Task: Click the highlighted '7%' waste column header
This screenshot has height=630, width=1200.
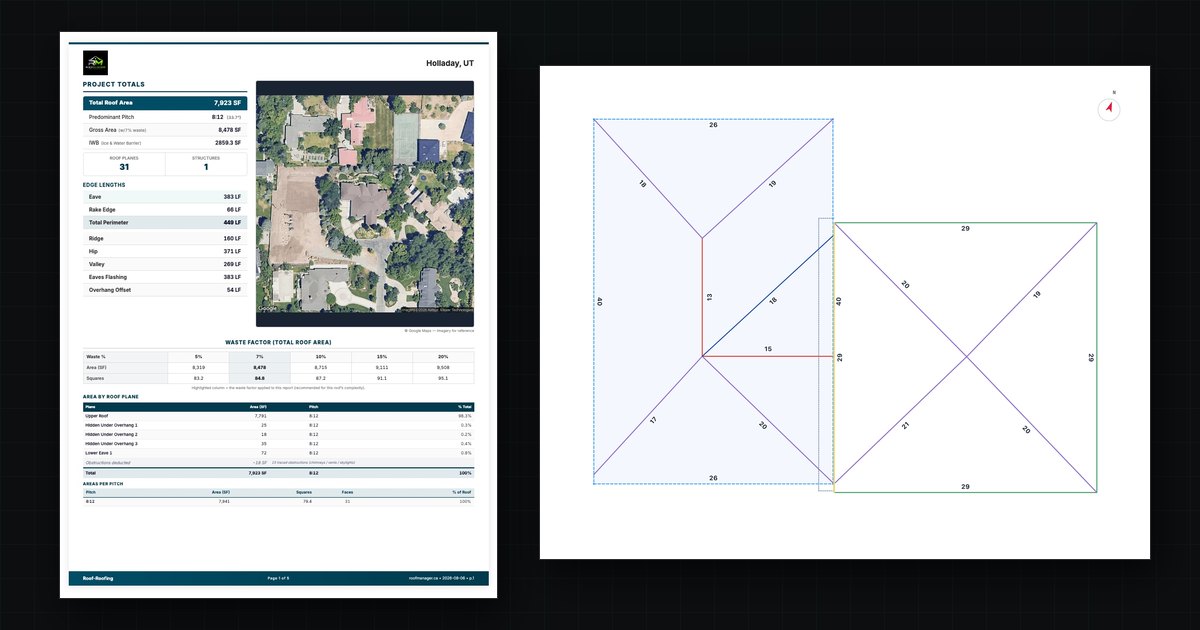Action: (x=260, y=356)
